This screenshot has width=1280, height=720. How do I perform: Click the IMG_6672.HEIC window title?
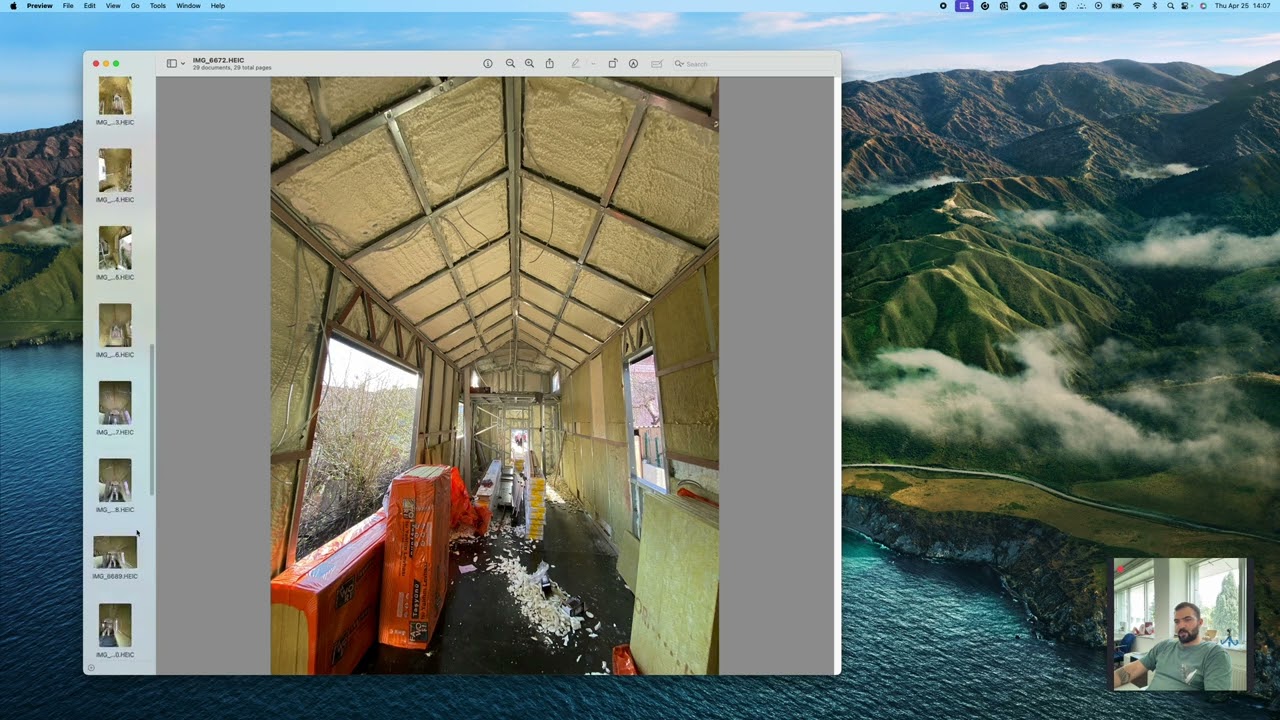219,60
